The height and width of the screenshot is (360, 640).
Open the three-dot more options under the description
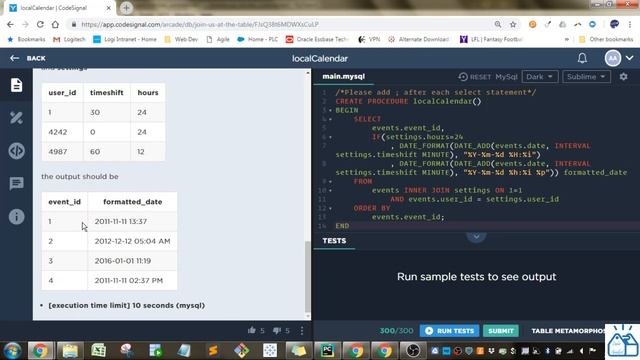point(302,330)
